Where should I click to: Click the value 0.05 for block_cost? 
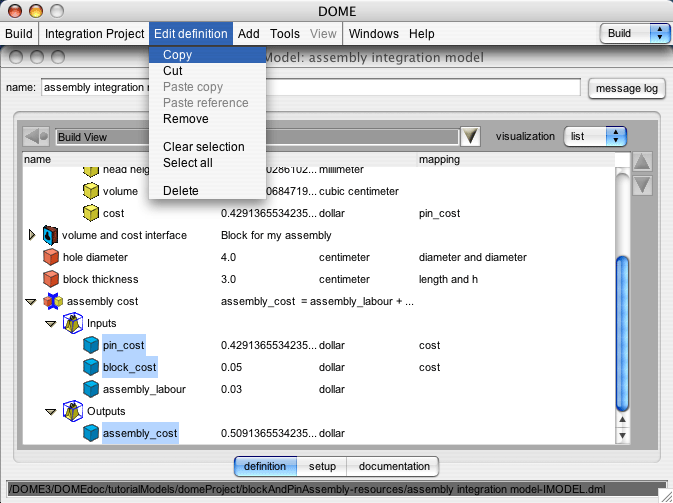point(231,367)
